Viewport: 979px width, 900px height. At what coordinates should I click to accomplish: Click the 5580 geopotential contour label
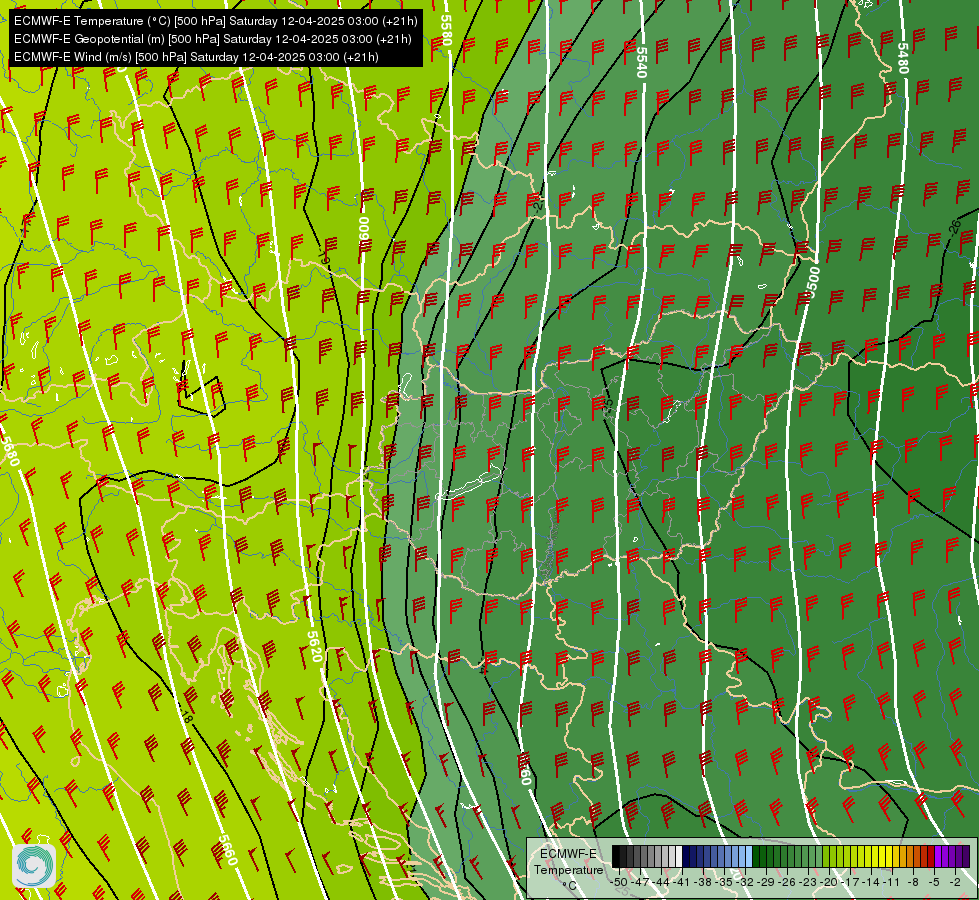click(x=446, y=29)
